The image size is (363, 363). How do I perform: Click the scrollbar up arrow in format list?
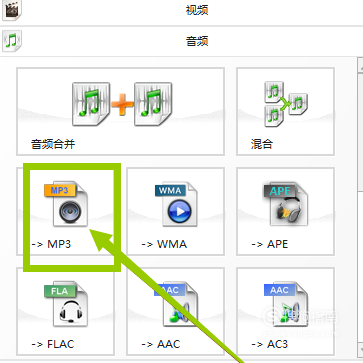(360, 65)
